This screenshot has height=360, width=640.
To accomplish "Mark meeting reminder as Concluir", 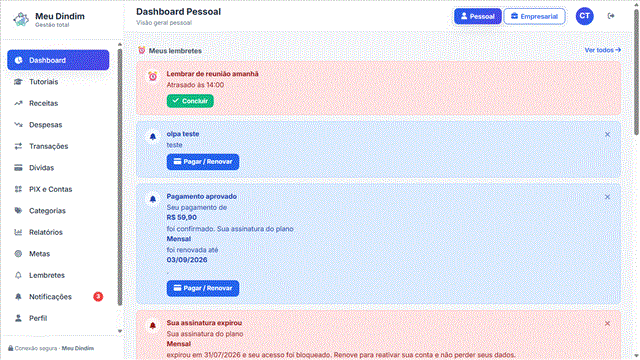I will 190,101.
